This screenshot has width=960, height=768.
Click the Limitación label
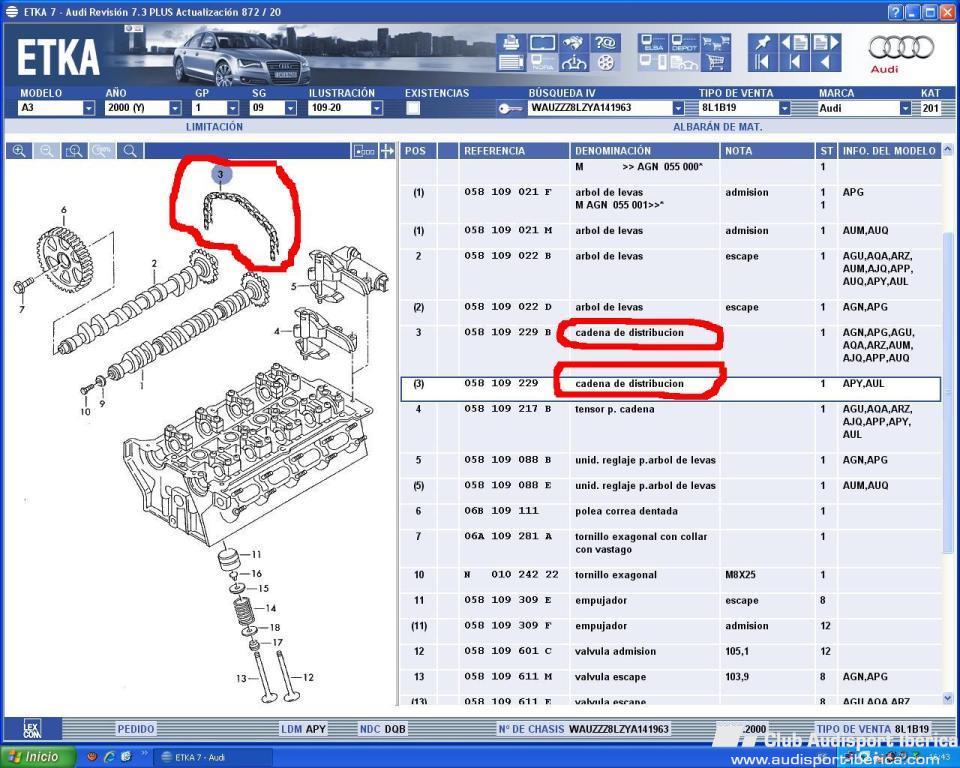[214, 127]
